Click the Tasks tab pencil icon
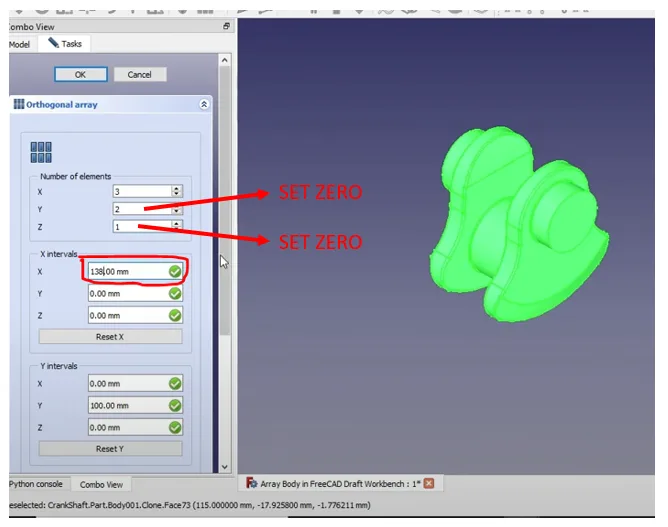The height and width of the screenshot is (527, 668). pos(53,43)
